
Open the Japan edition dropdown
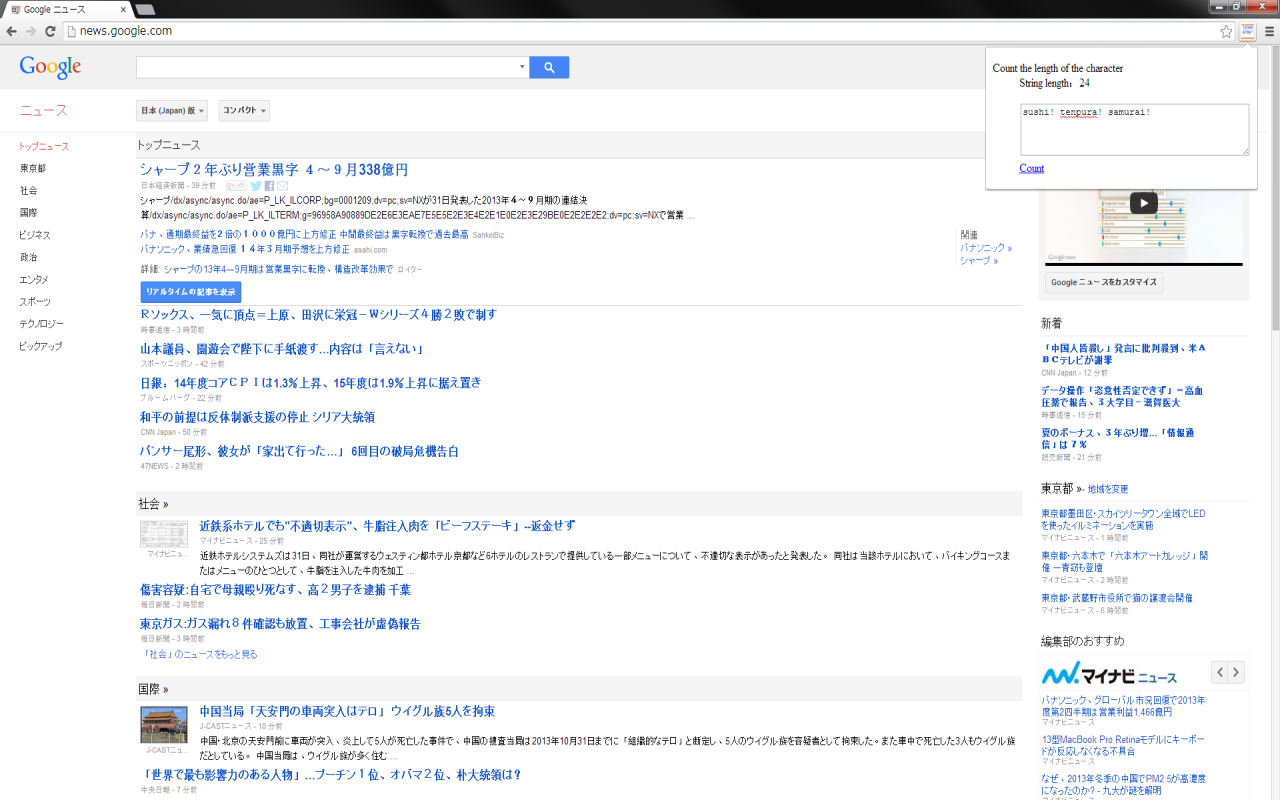pos(172,111)
